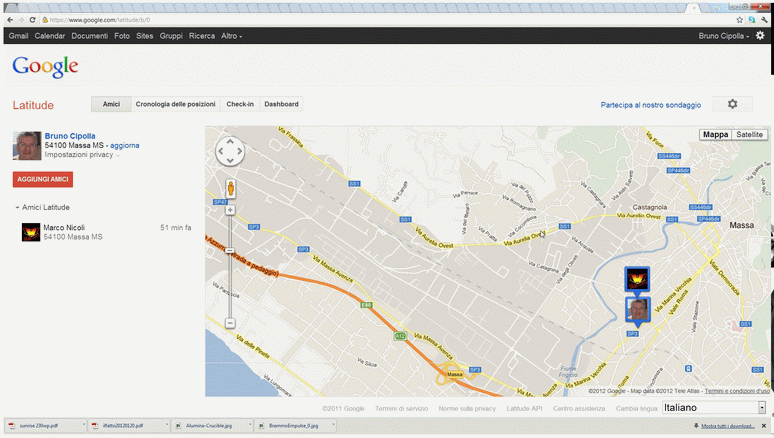The height and width of the screenshot is (438, 774).
Task: Bookmark page with star icon
Action: [x=739, y=20]
